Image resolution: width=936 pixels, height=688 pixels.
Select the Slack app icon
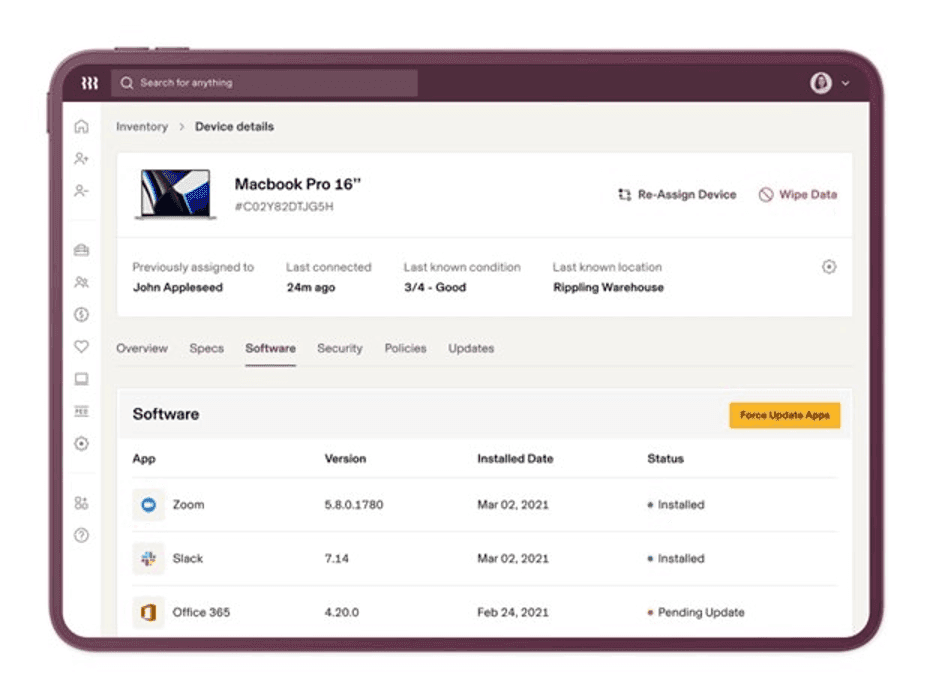pyautogui.click(x=148, y=558)
